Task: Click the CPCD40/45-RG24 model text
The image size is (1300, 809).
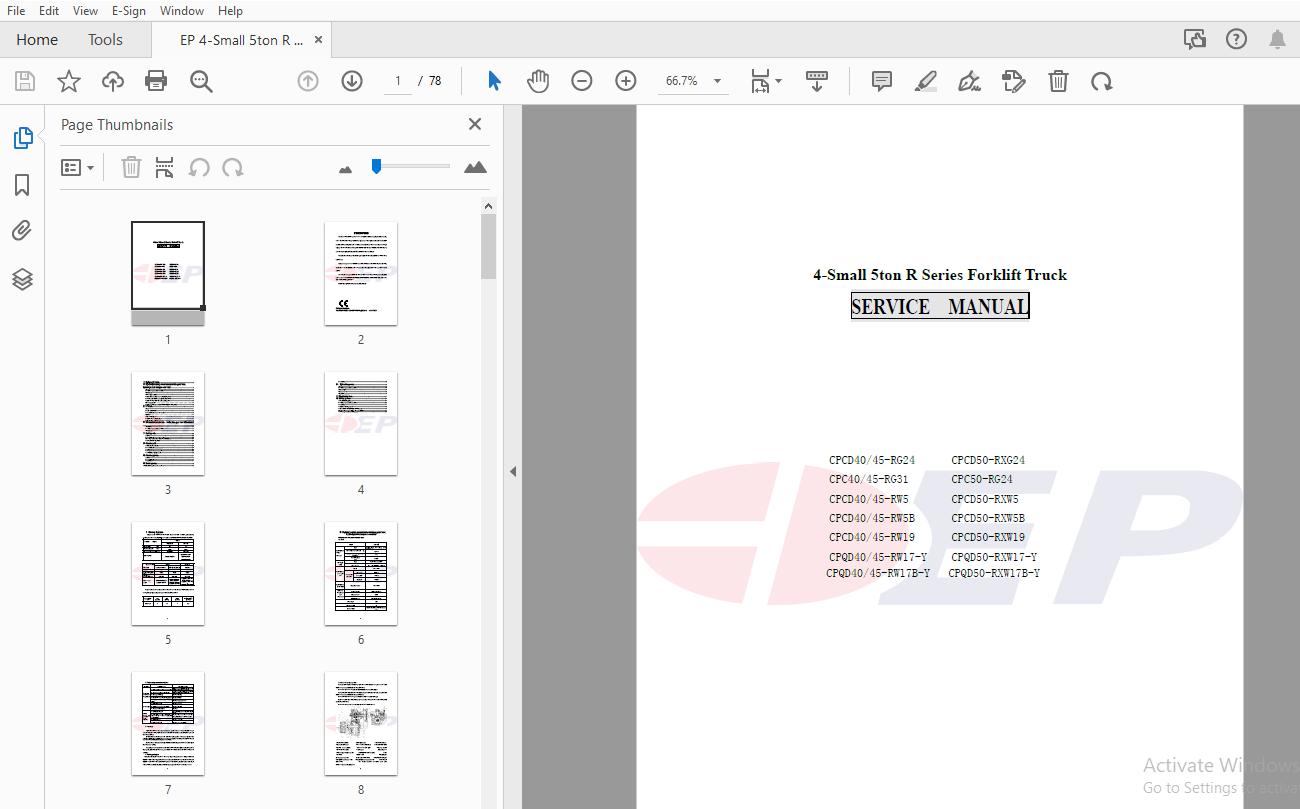Action: click(x=872, y=460)
